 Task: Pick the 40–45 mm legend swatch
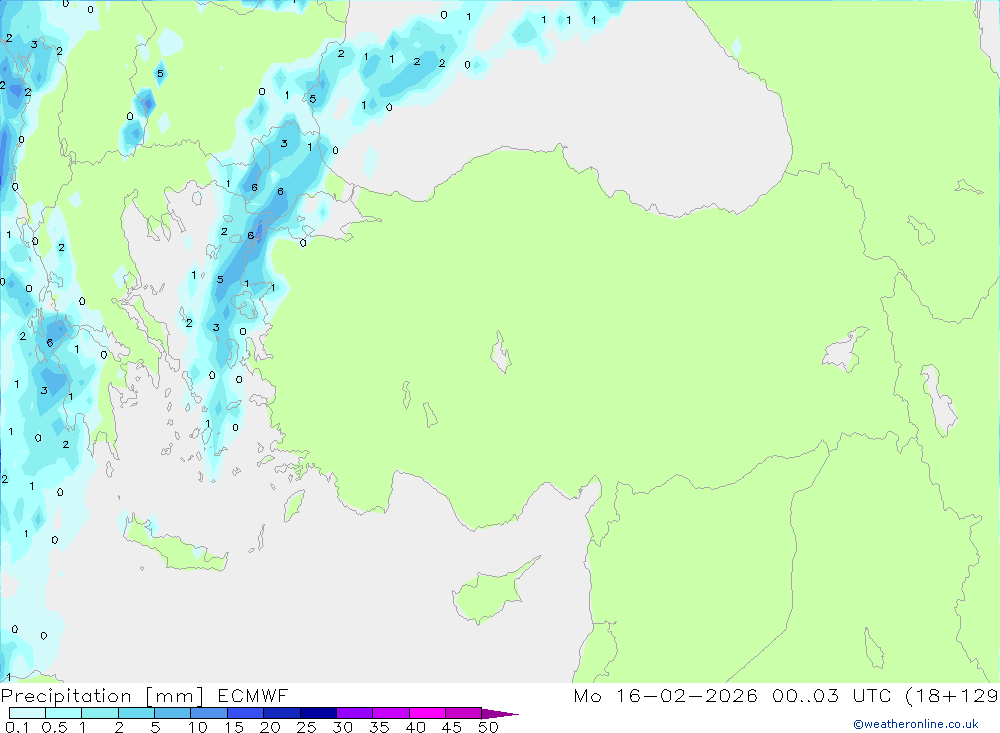click(427, 713)
